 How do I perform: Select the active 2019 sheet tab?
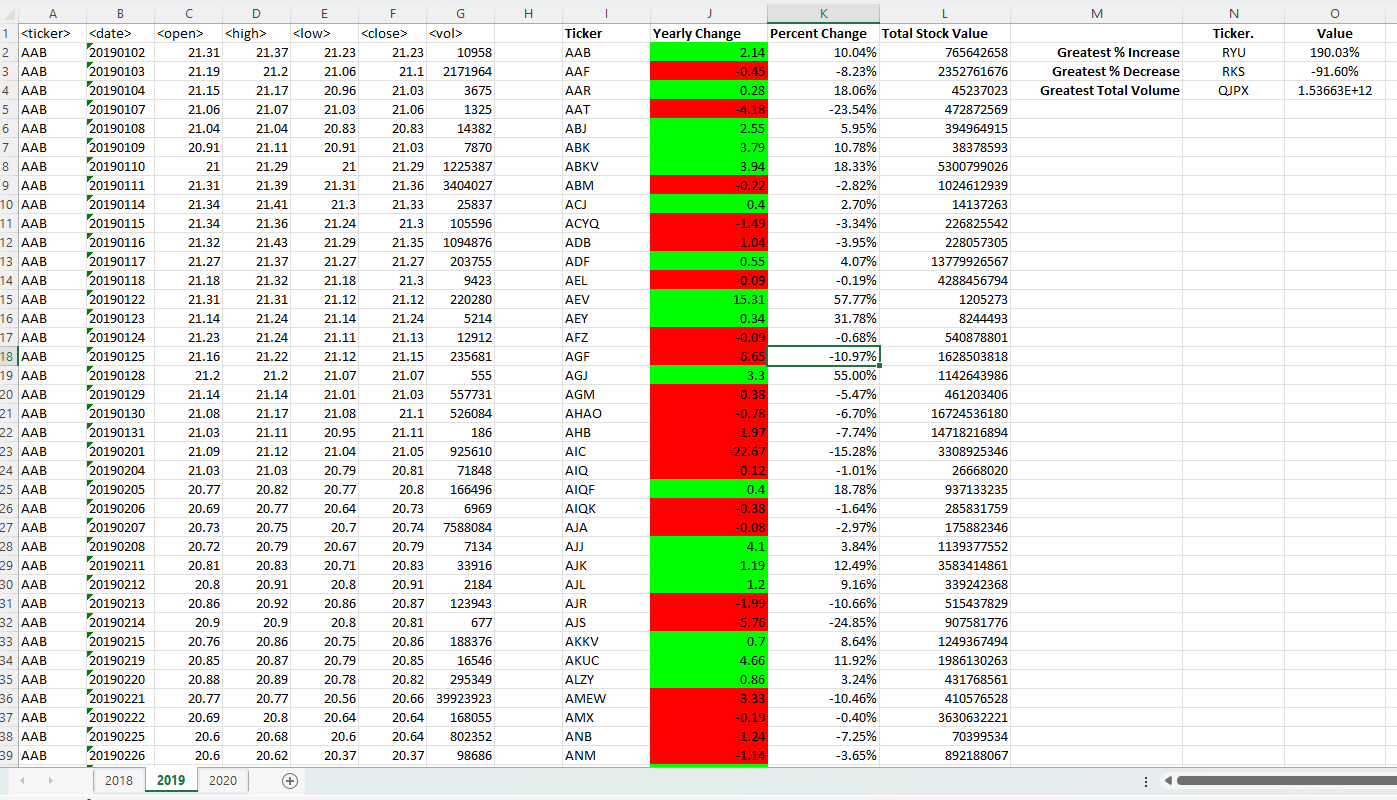pyautogui.click(x=171, y=780)
